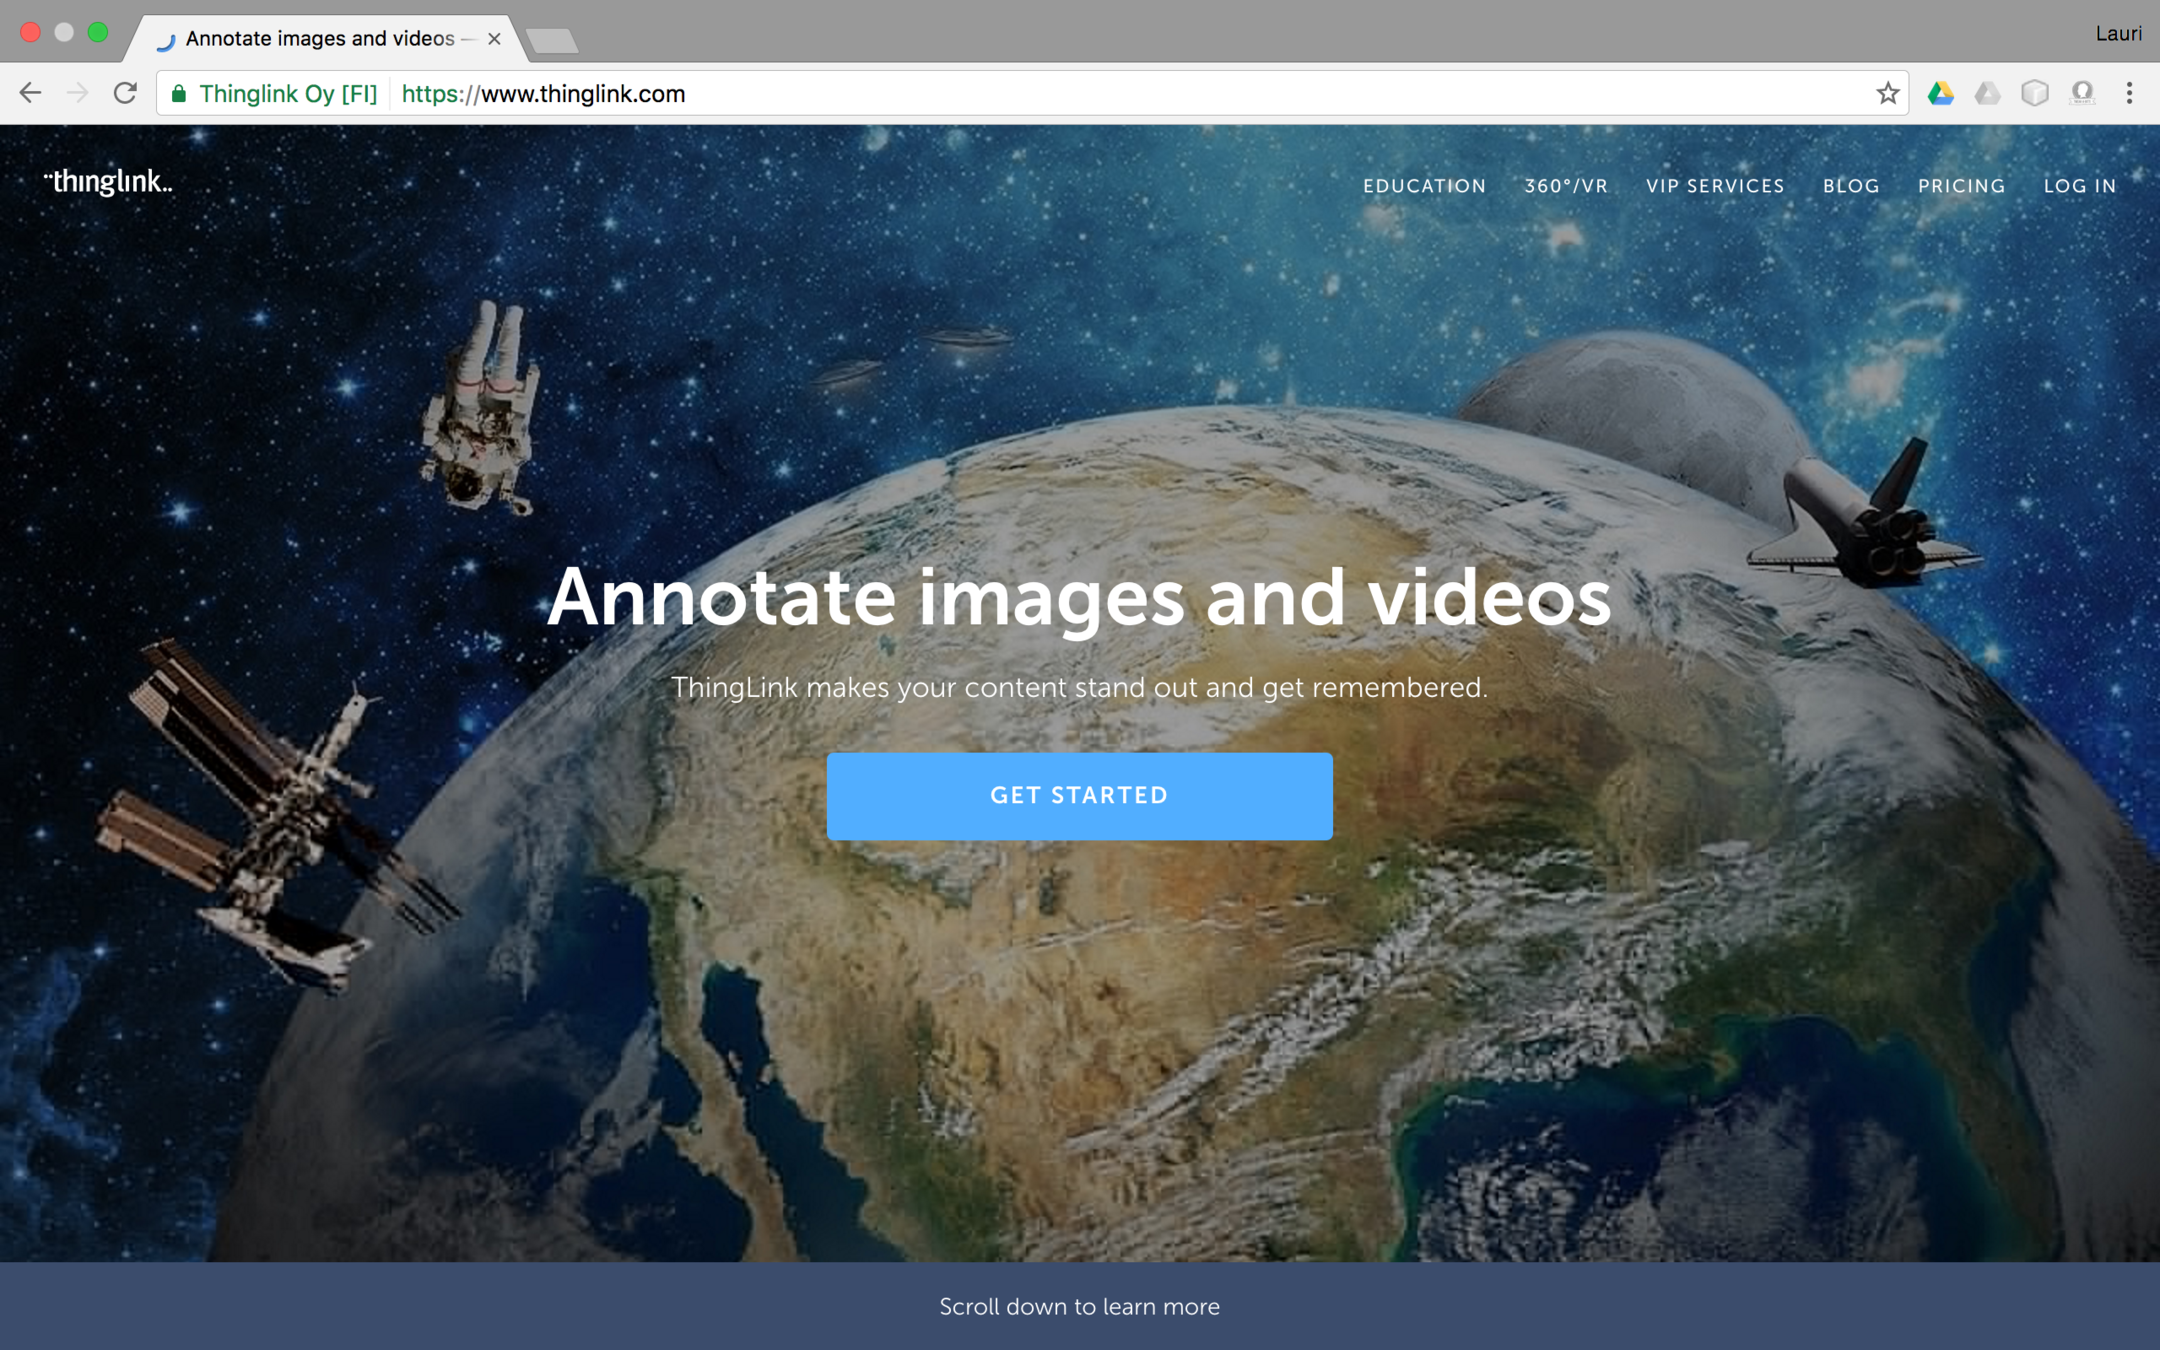2160x1350 pixels.
Task: Click the gray Drive extension icon
Action: click(x=1987, y=93)
